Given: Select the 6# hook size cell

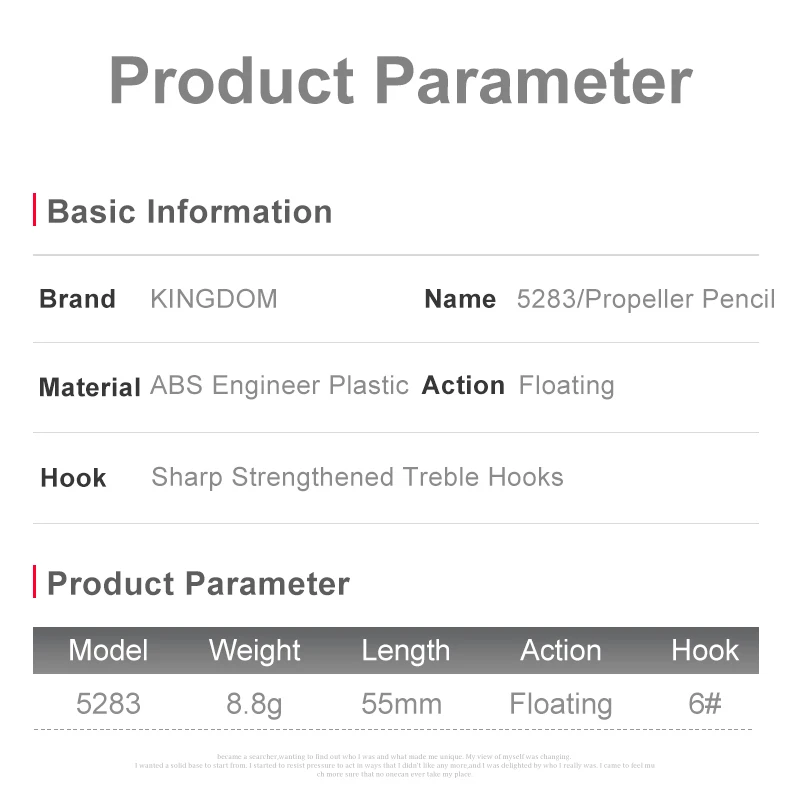Looking at the screenshot, I should pyautogui.click(x=705, y=704).
